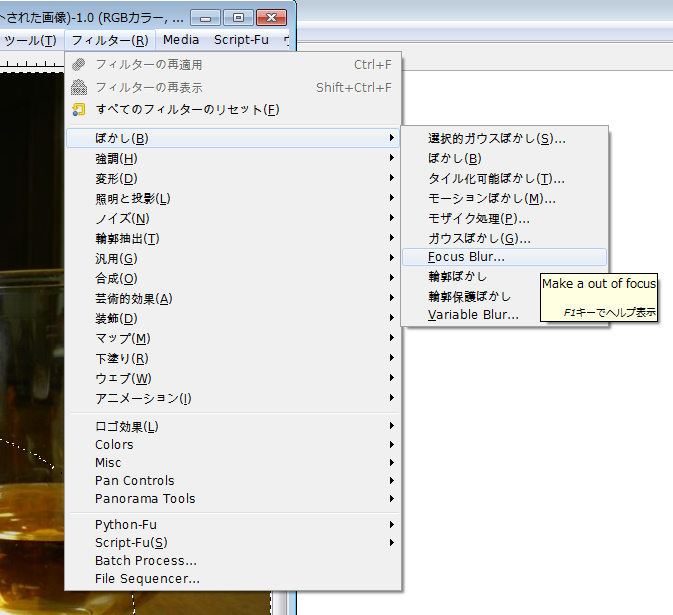The image size is (673, 615).
Task: Open the Script-Fu menu bar item
Action: (x=241, y=40)
